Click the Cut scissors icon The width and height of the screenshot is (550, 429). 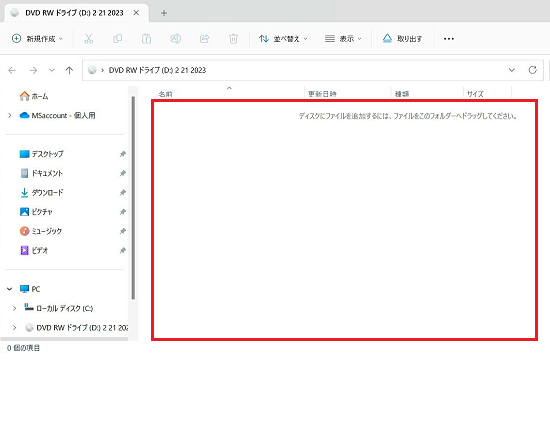point(89,39)
